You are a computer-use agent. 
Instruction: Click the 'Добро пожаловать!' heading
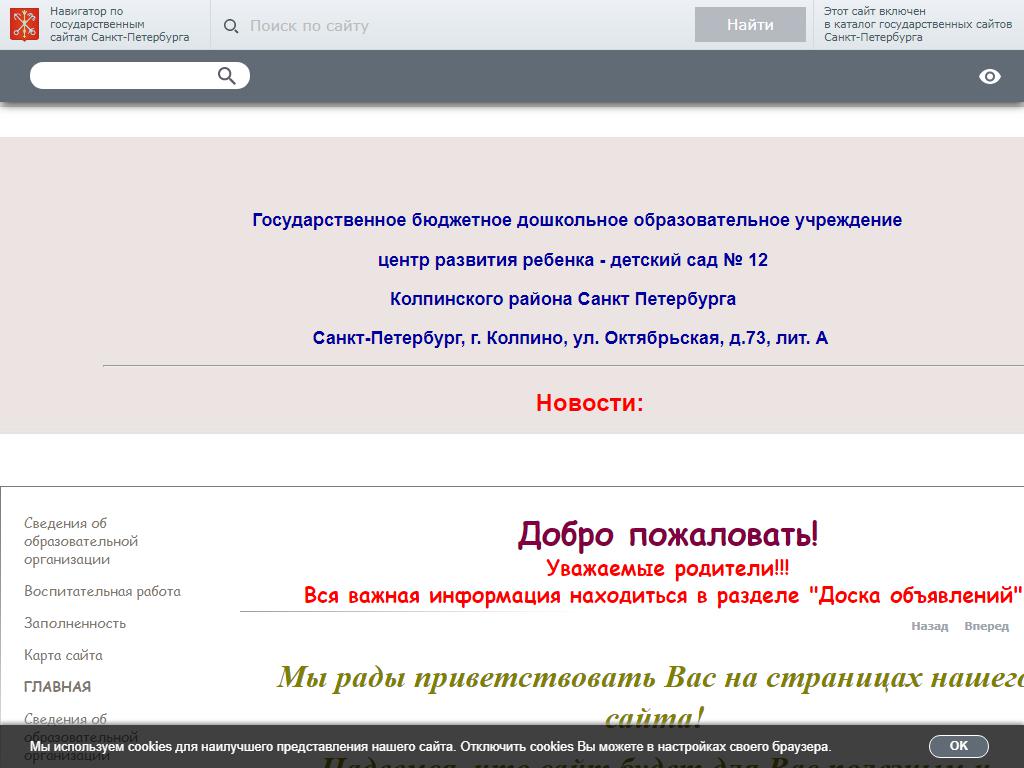667,534
